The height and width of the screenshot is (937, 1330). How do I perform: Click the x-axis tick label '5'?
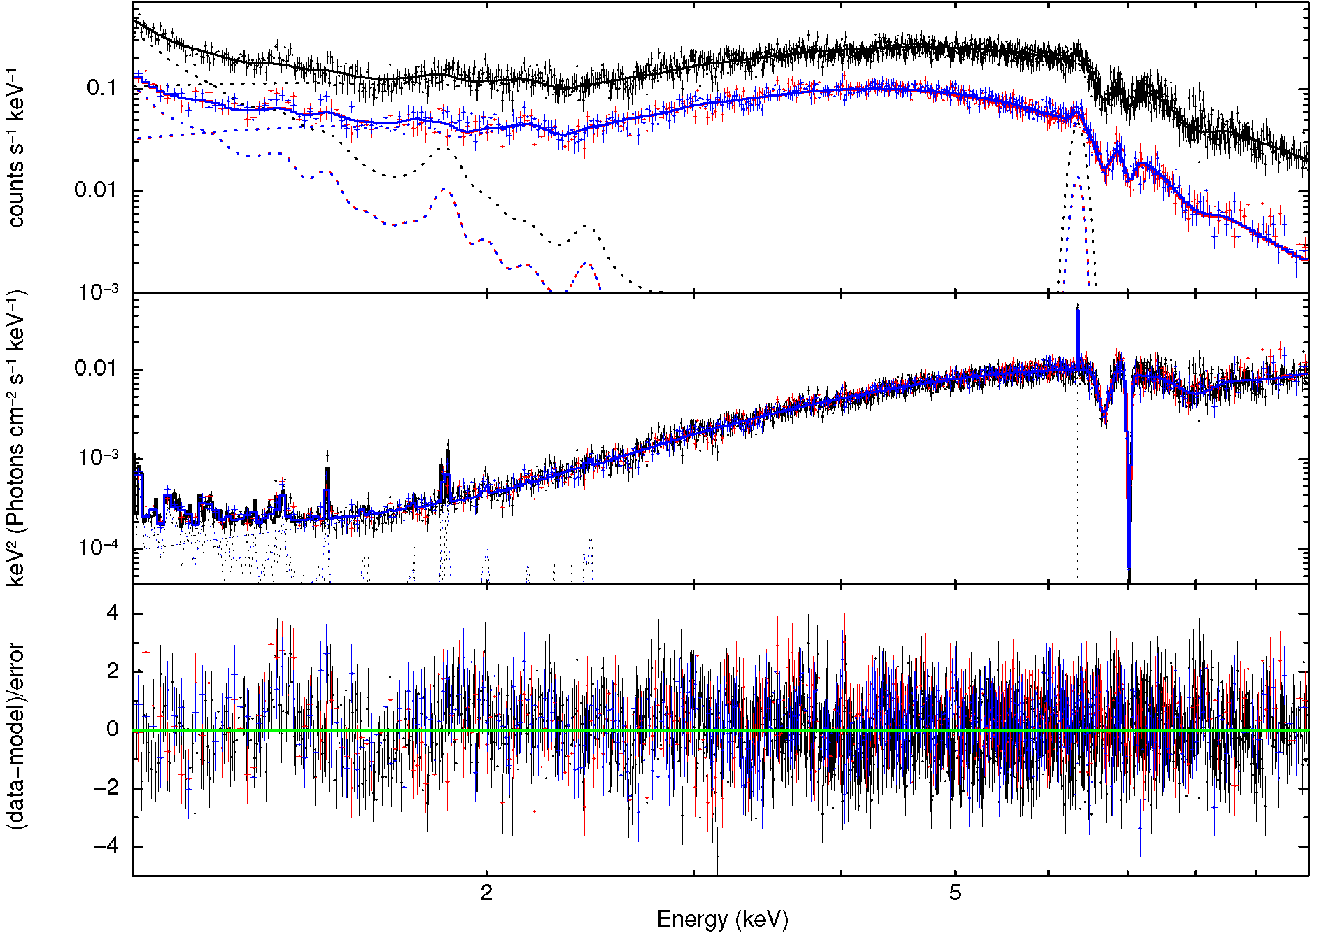(x=955, y=894)
